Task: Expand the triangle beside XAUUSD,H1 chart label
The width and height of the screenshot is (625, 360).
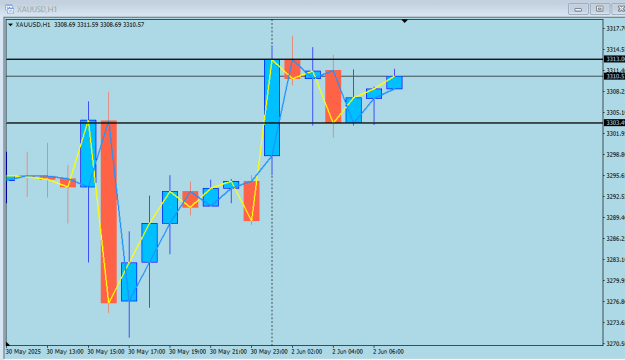Action: point(10,25)
